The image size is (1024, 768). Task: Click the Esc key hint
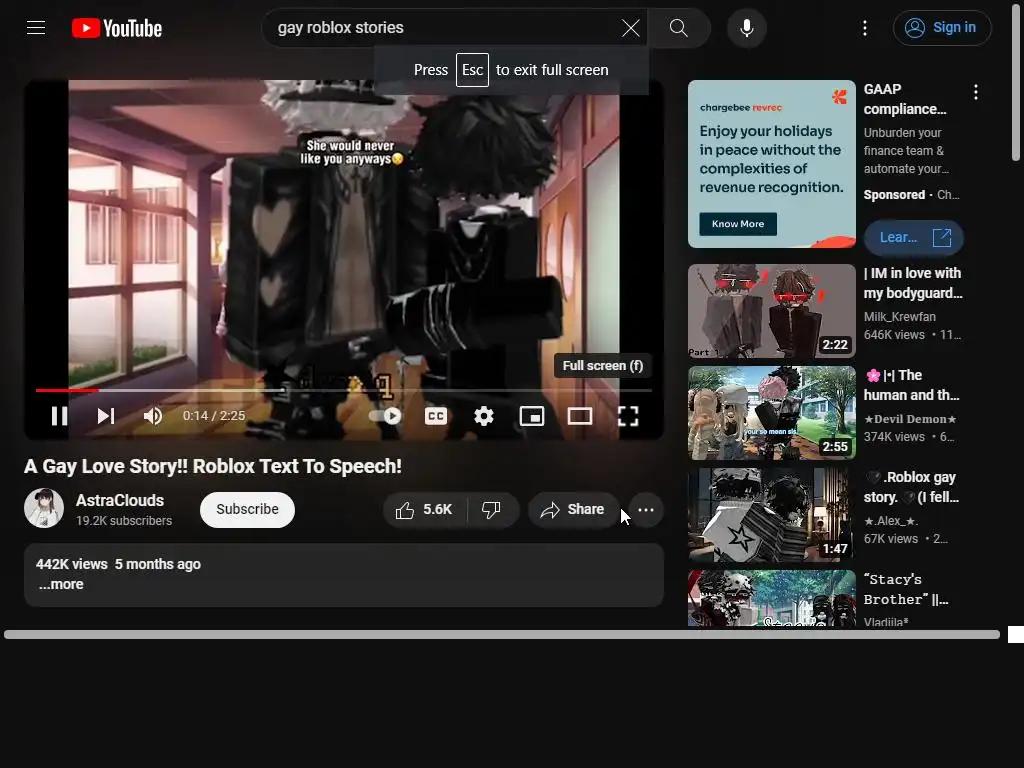472,70
